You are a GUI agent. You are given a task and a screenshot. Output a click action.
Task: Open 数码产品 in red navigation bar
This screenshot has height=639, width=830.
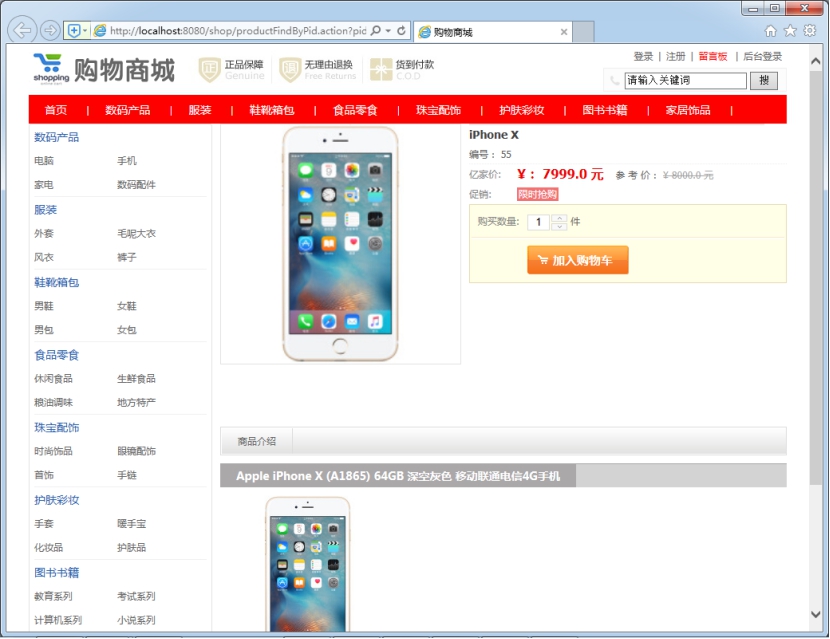128,110
